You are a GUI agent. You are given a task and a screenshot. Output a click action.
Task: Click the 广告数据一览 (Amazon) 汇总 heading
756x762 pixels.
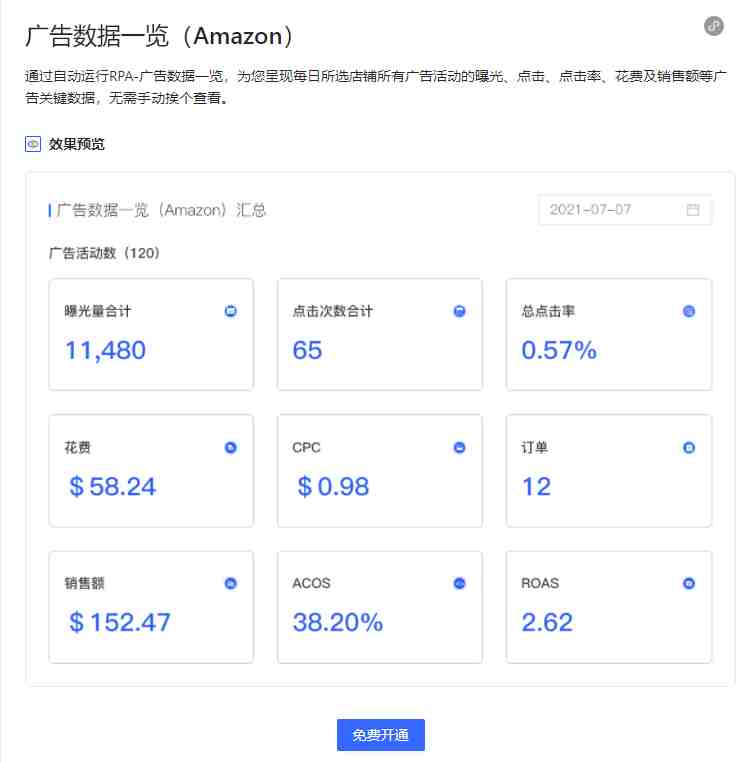click(161, 210)
